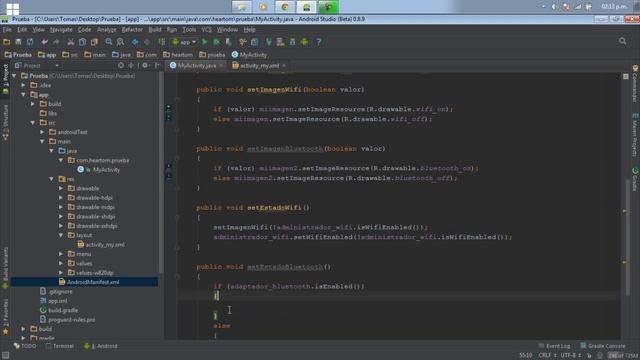Expand the drawable-hdpi folder node

61,198
